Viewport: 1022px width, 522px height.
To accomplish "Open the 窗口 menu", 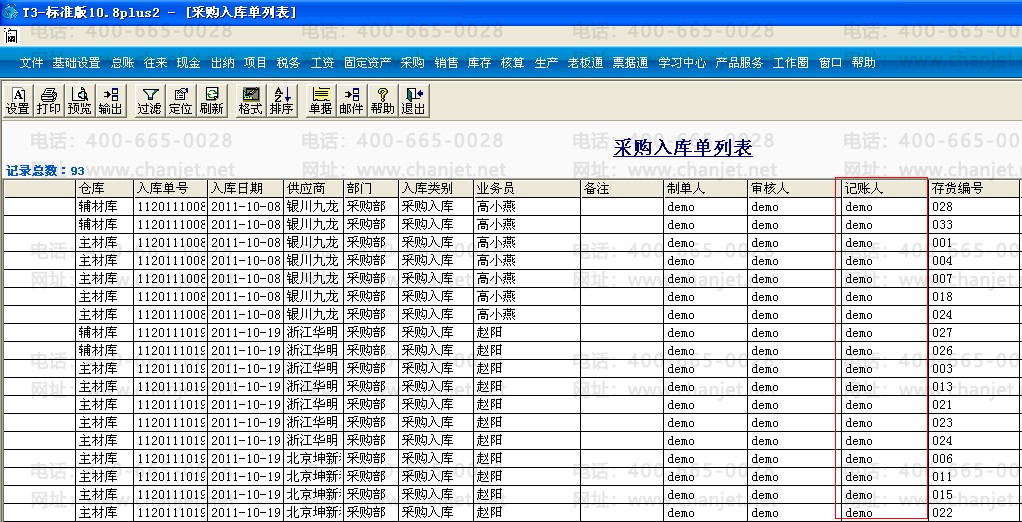I will click(x=830, y=63).
